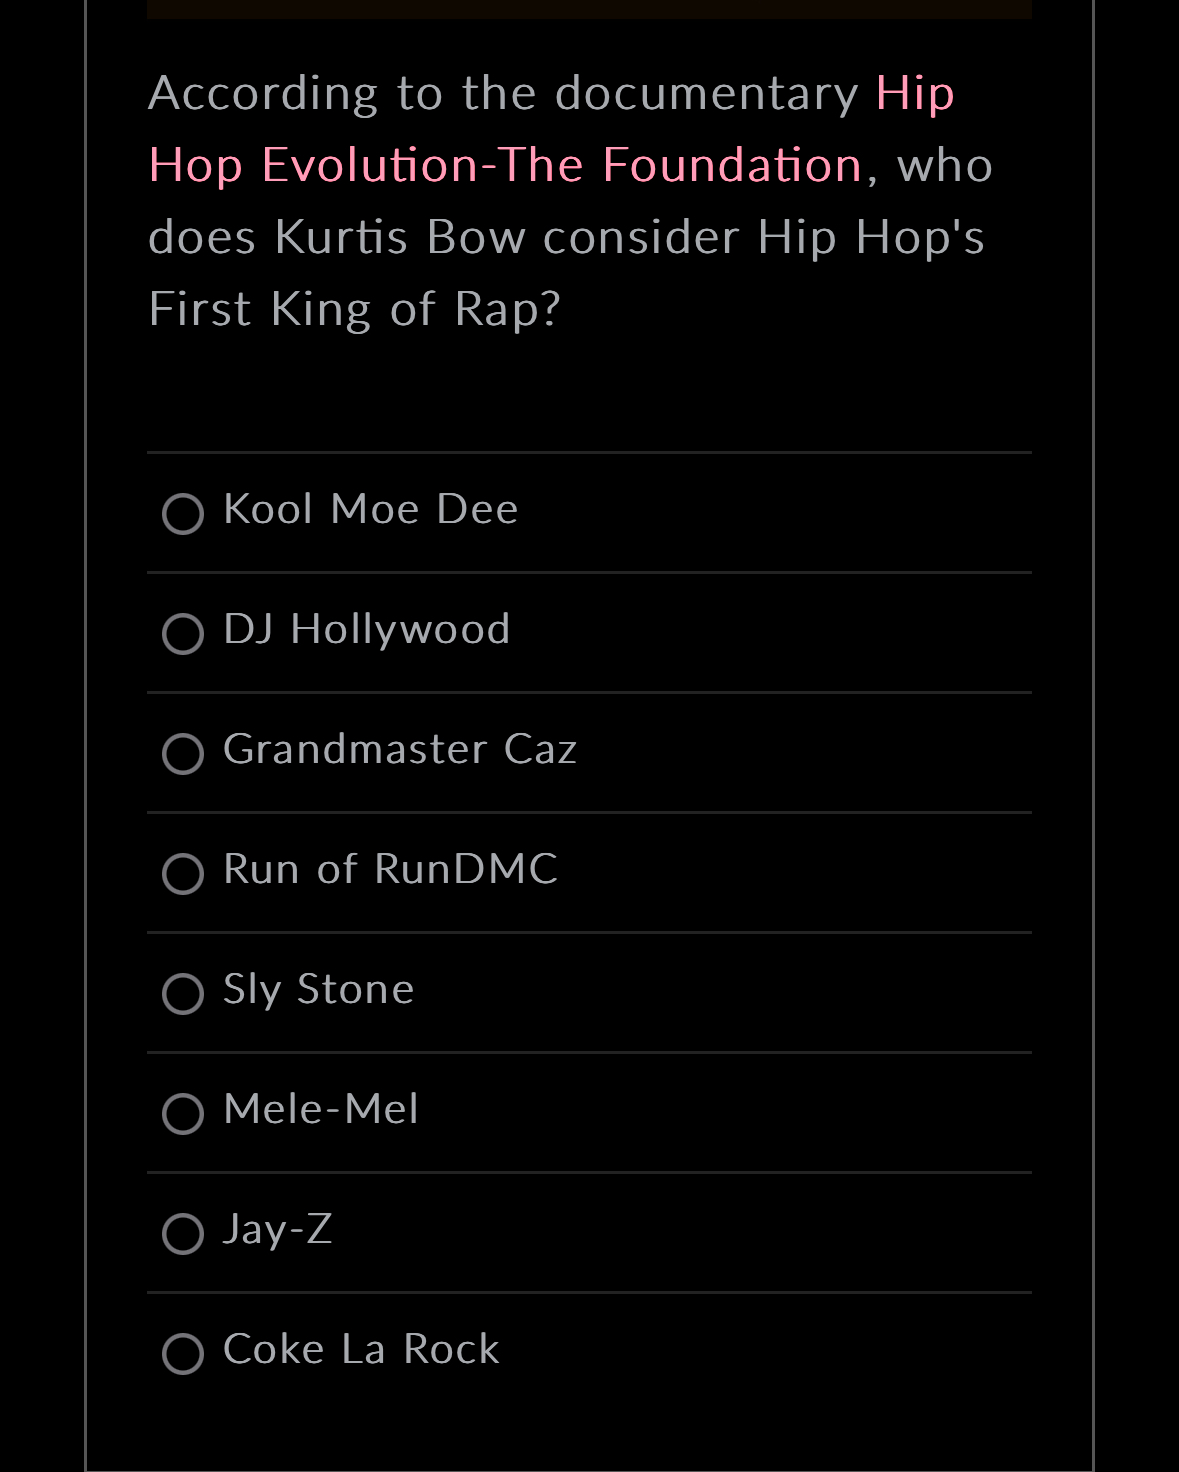Click the Grandmaster Caz answer text label
The image size is (1179, 1472).
[x=400, y=750]
